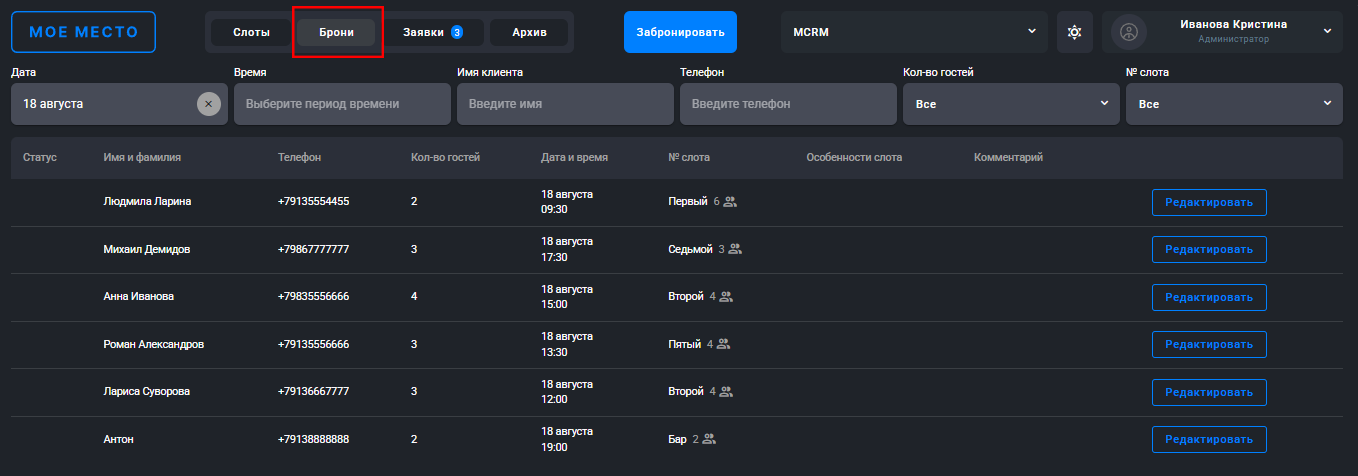The image size is (1358, 476).
Task: Click the user avatar icon
Action: [x=1130, y=32]
